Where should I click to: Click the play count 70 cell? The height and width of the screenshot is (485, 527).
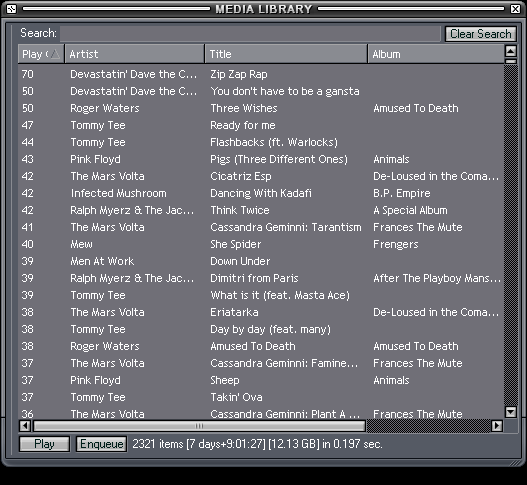click(x=28, y=74)
